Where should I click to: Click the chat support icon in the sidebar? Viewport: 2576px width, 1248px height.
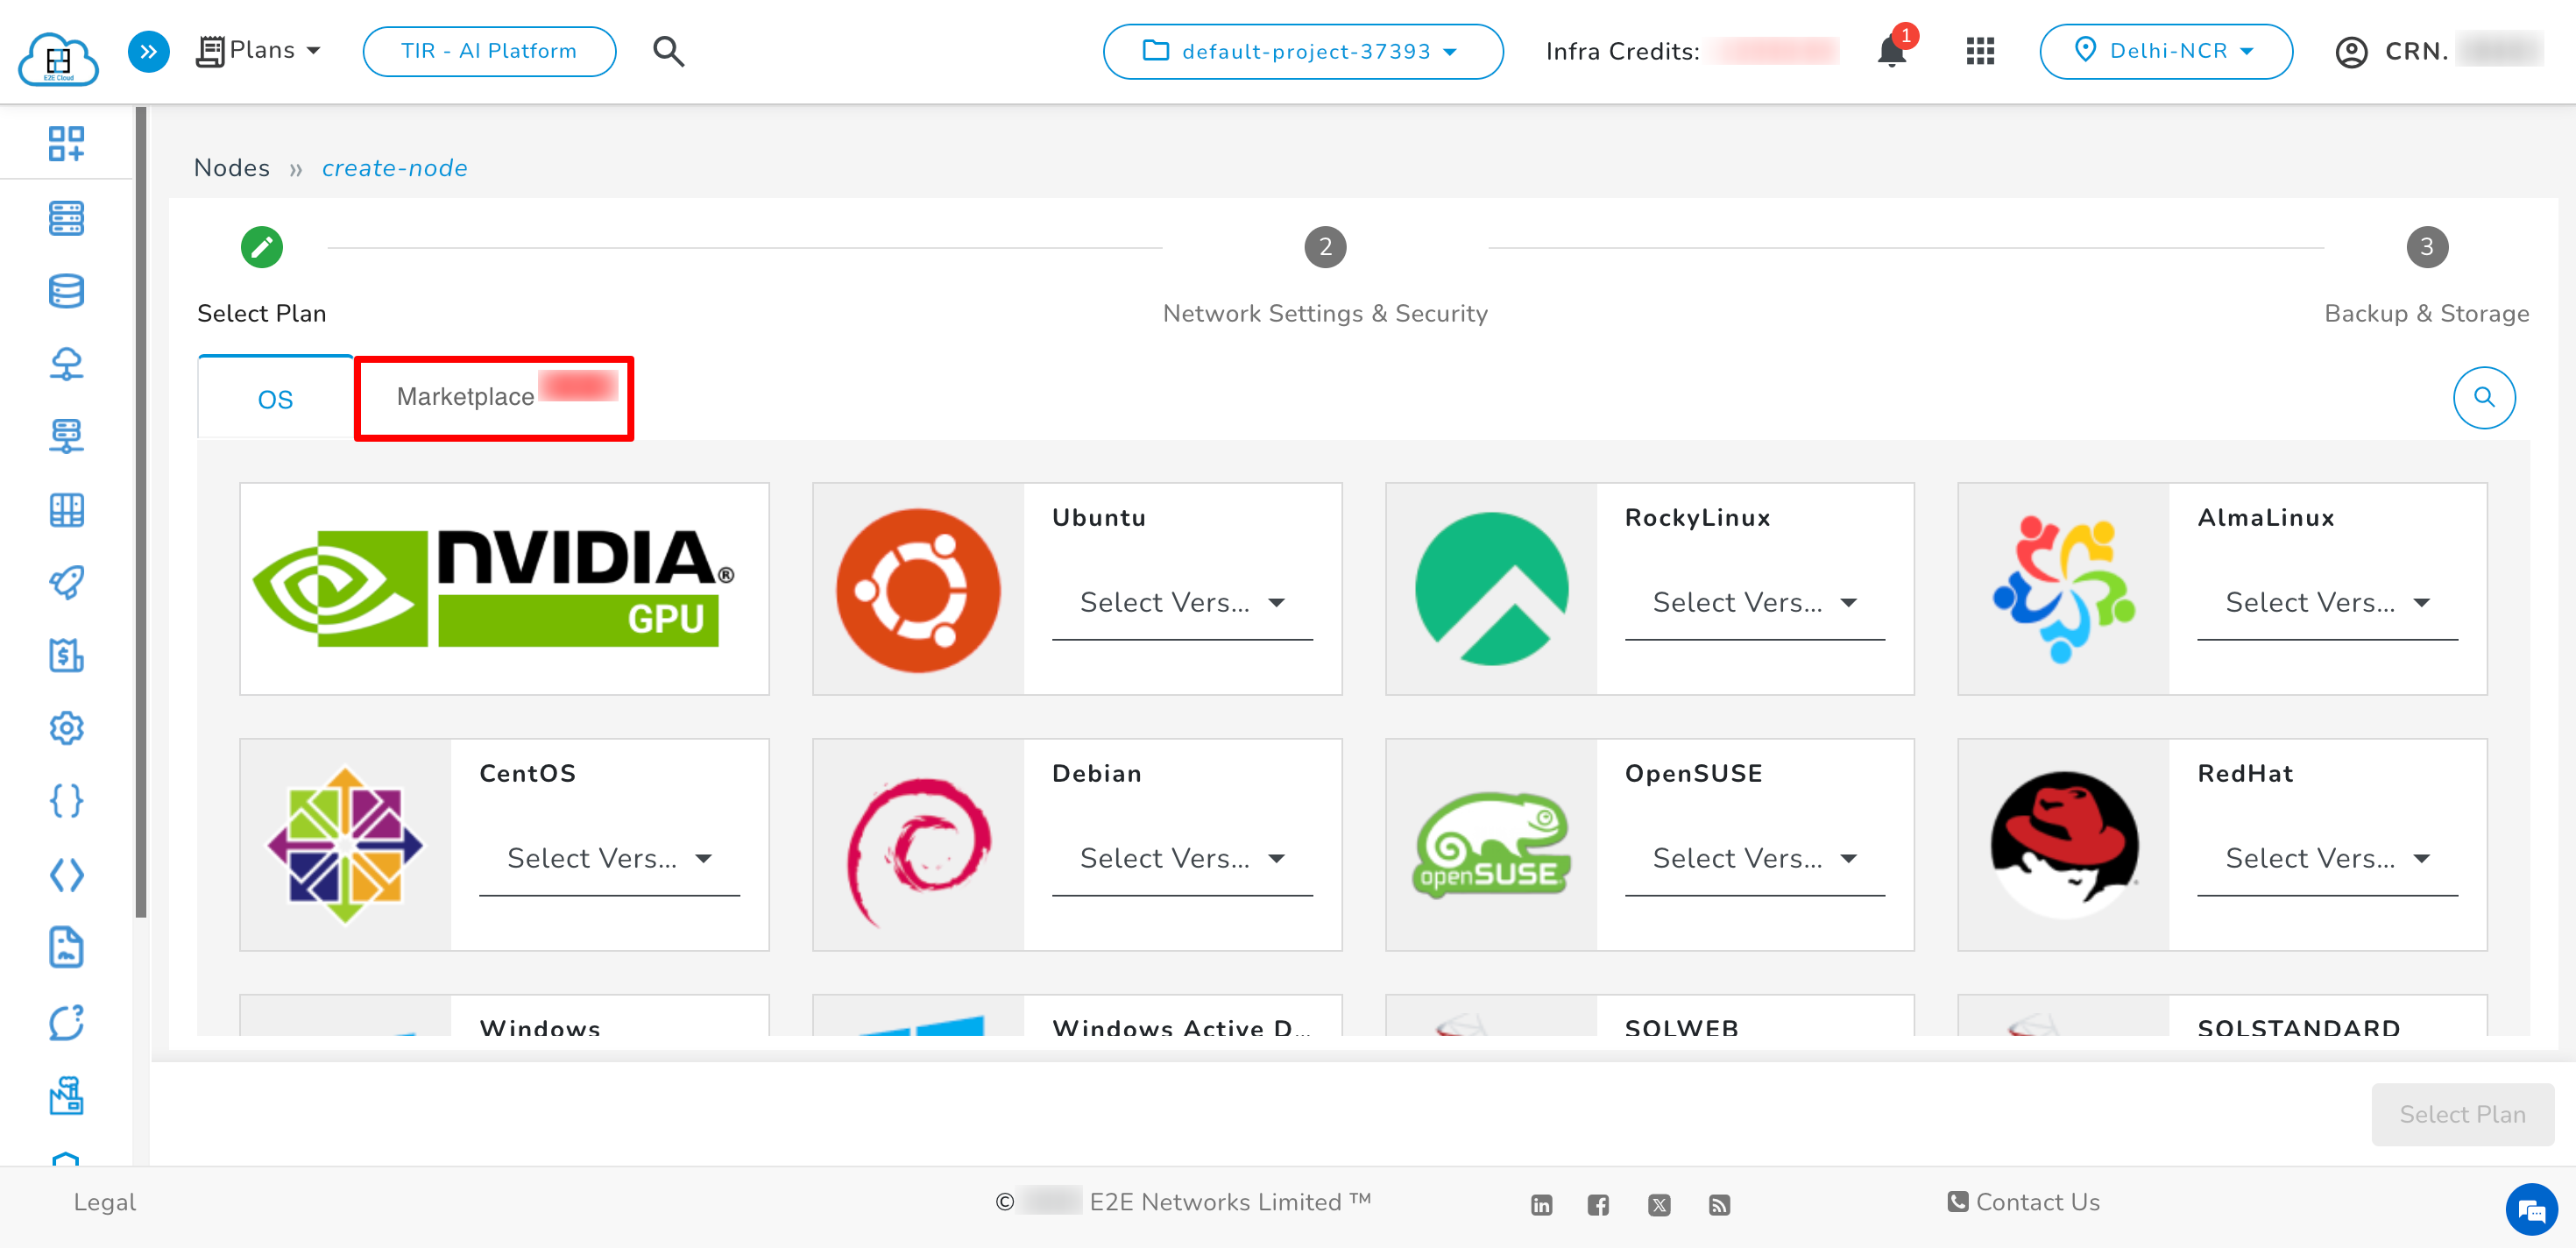[66, 1023]
